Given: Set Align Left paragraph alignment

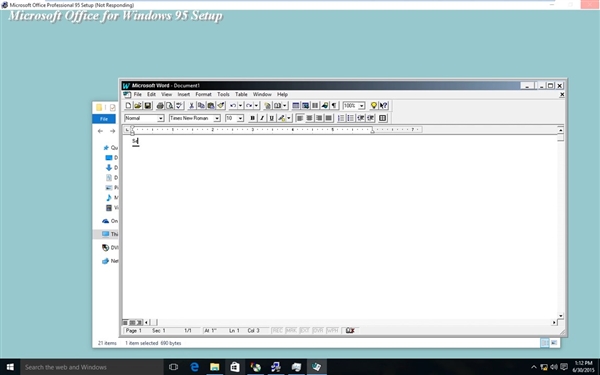Looking at the screenshot, I should [x=300, y=118].
